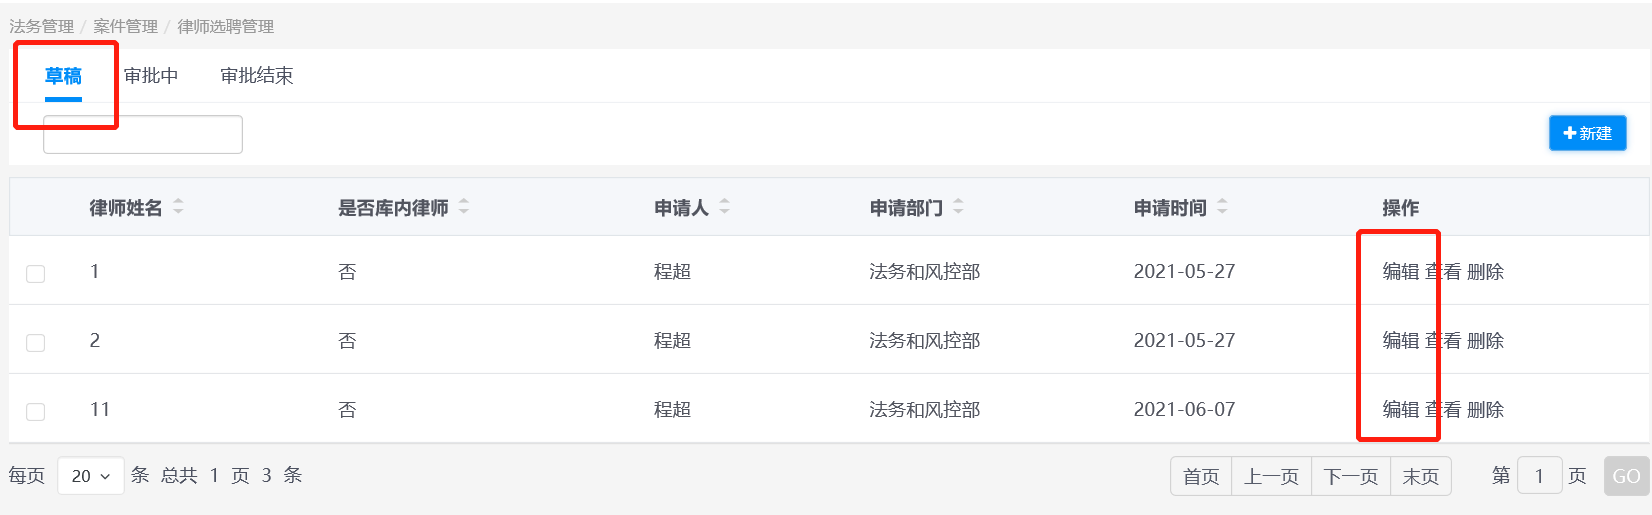Click the 申请时间 column sort icon
This screenshot has height=515, width=1652.
point(1222,207)
